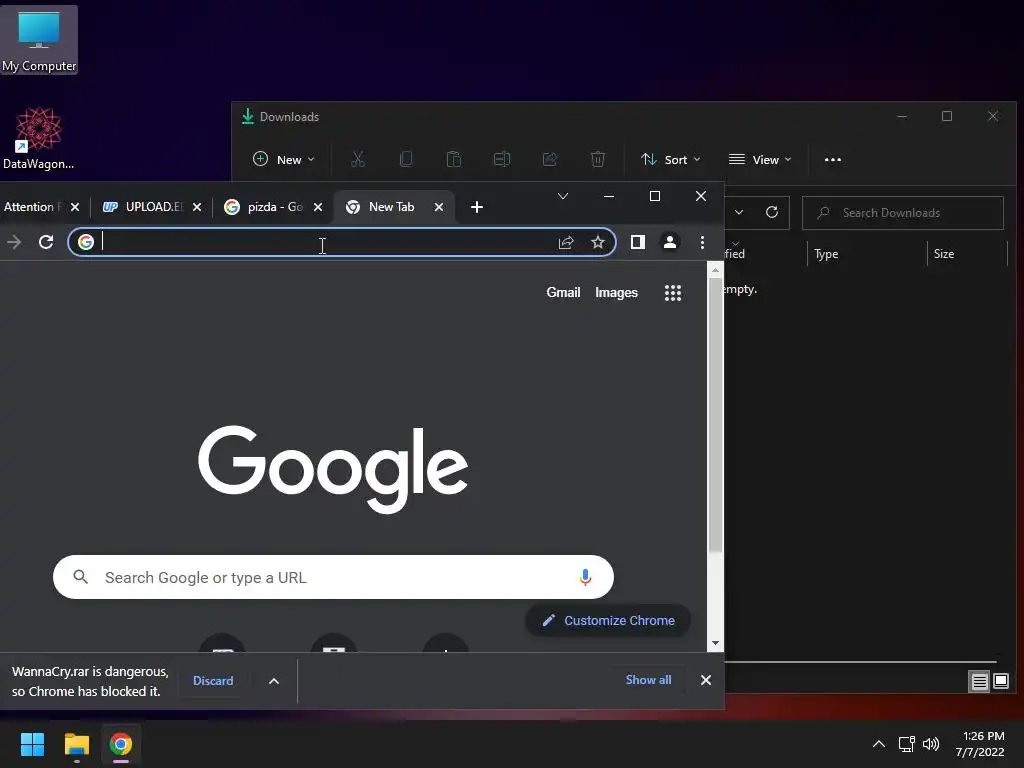Close the Attention tab

74,207
